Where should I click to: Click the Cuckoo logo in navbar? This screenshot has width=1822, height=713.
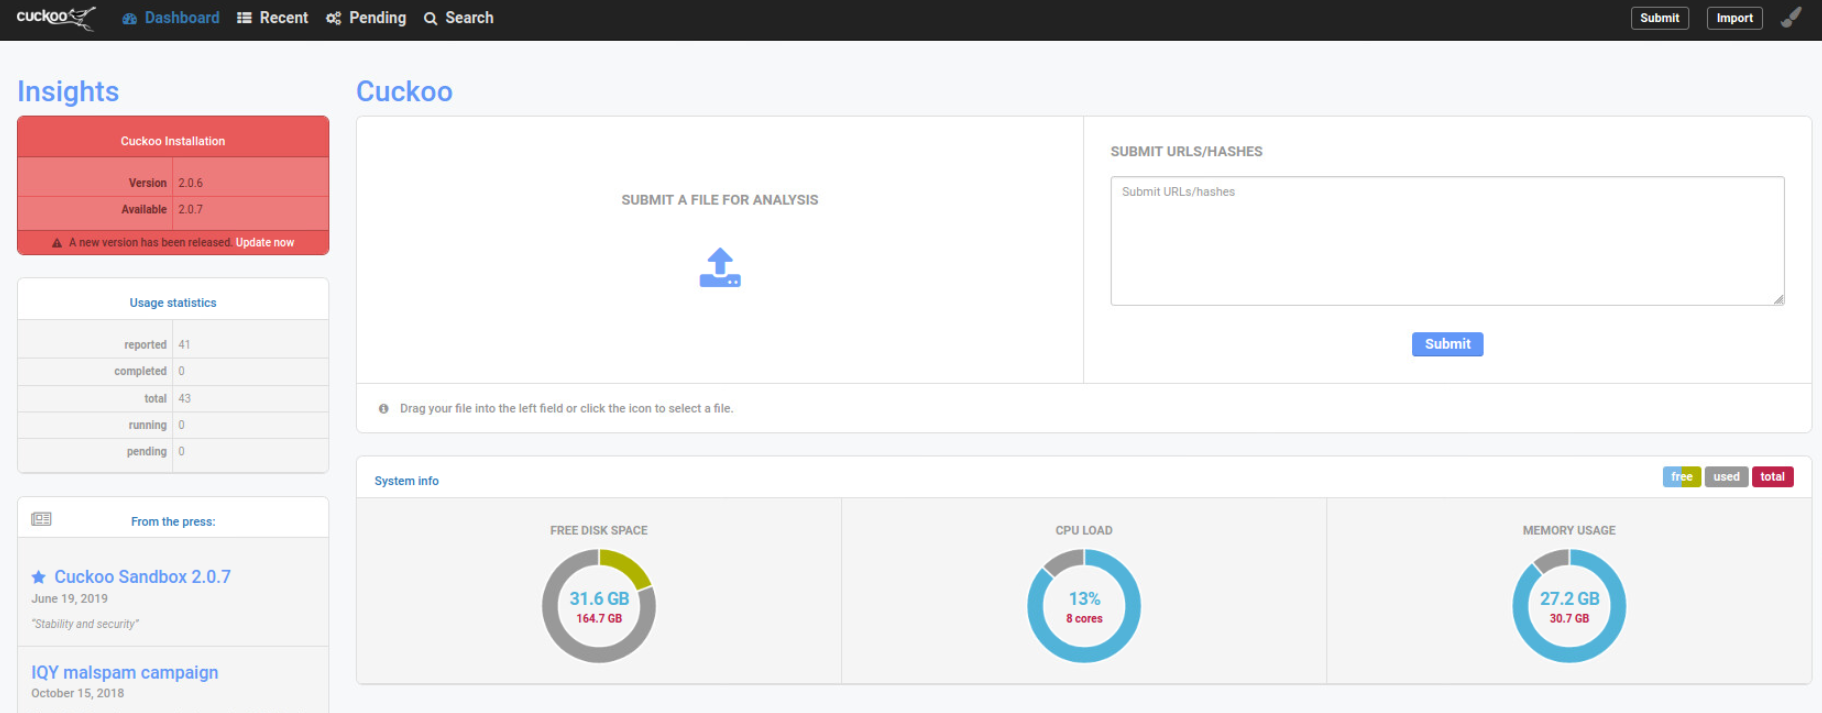tap(56, 17)
